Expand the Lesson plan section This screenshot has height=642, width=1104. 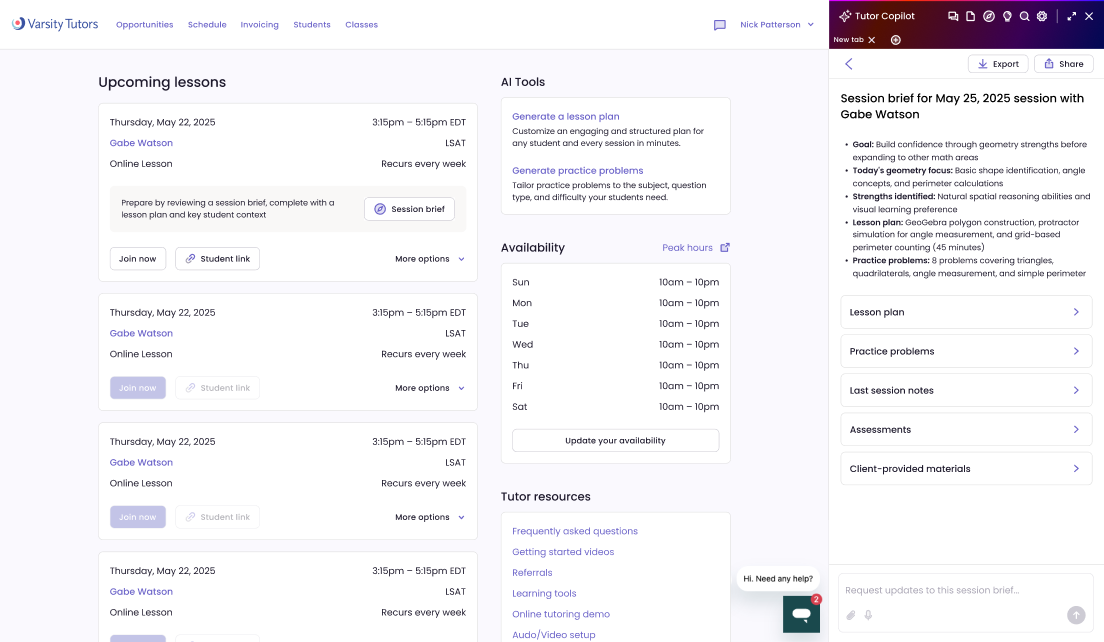pyautogui.click(x=965, y=312)
